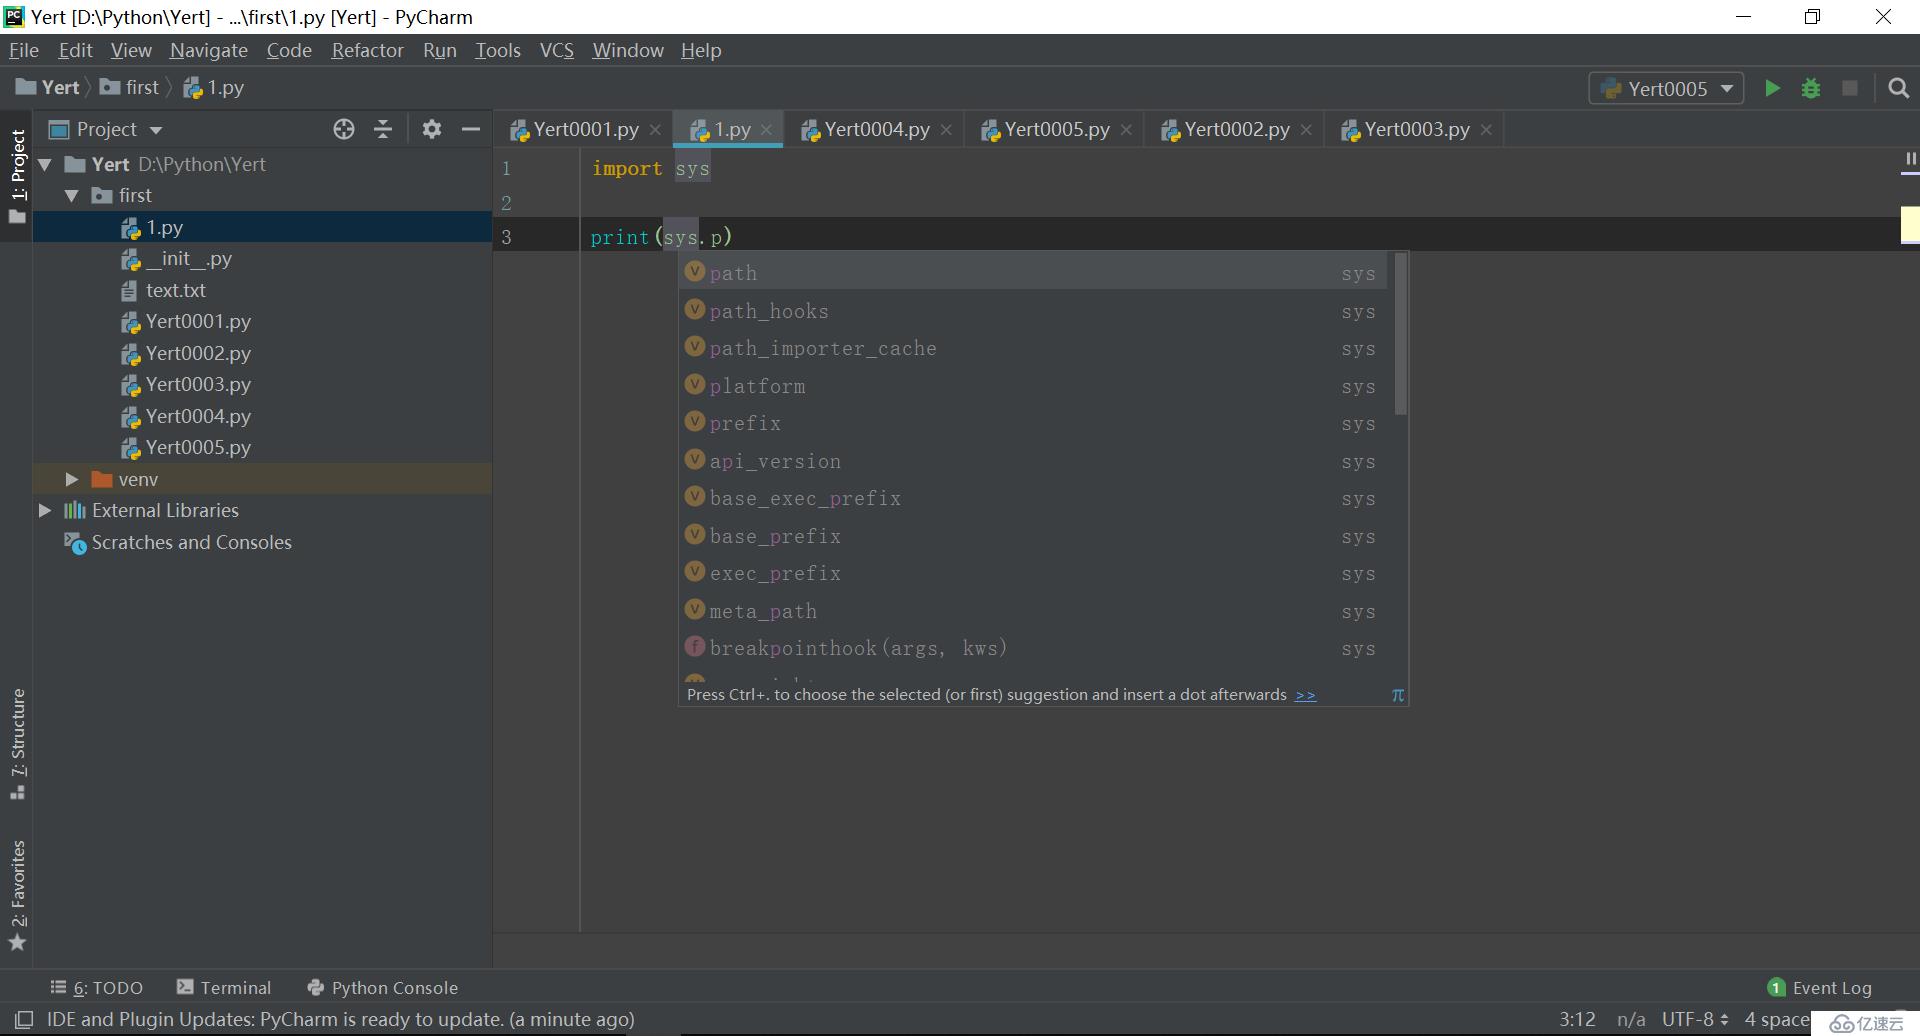Open the Yert0005 run configuration dropdown
The width and height of the screenshot is (1920, 1036).
click(x=1666, y=88)
